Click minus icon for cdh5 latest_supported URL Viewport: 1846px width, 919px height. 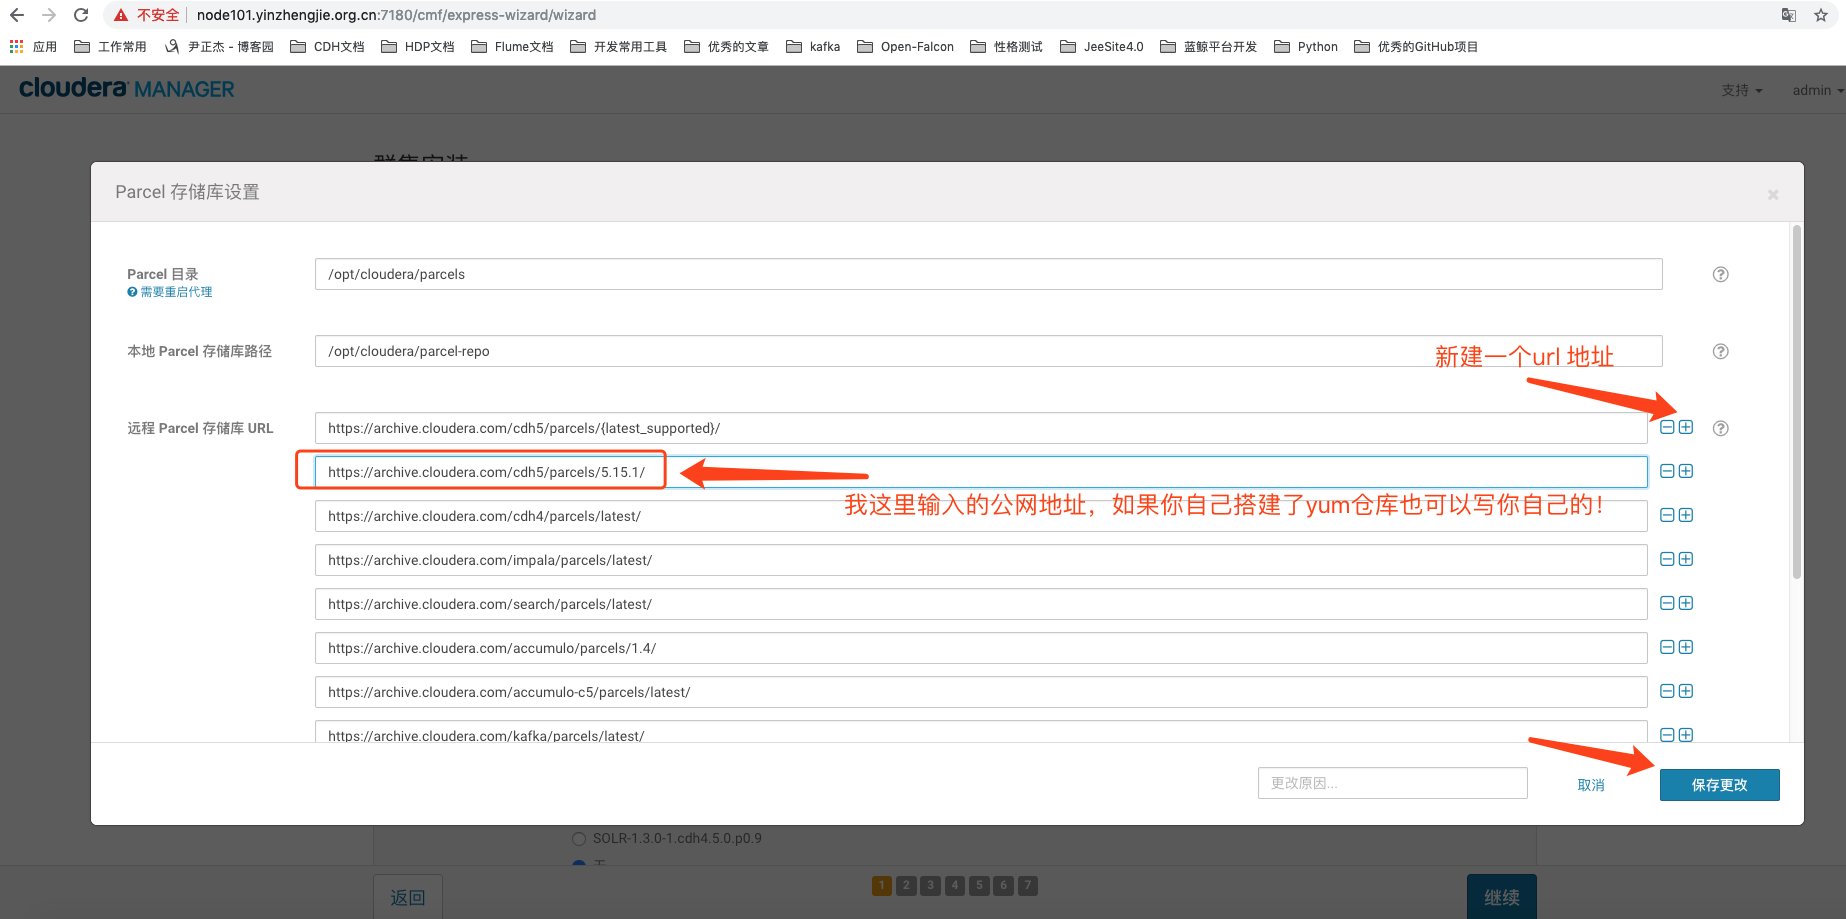click(x=1667, y=427)
